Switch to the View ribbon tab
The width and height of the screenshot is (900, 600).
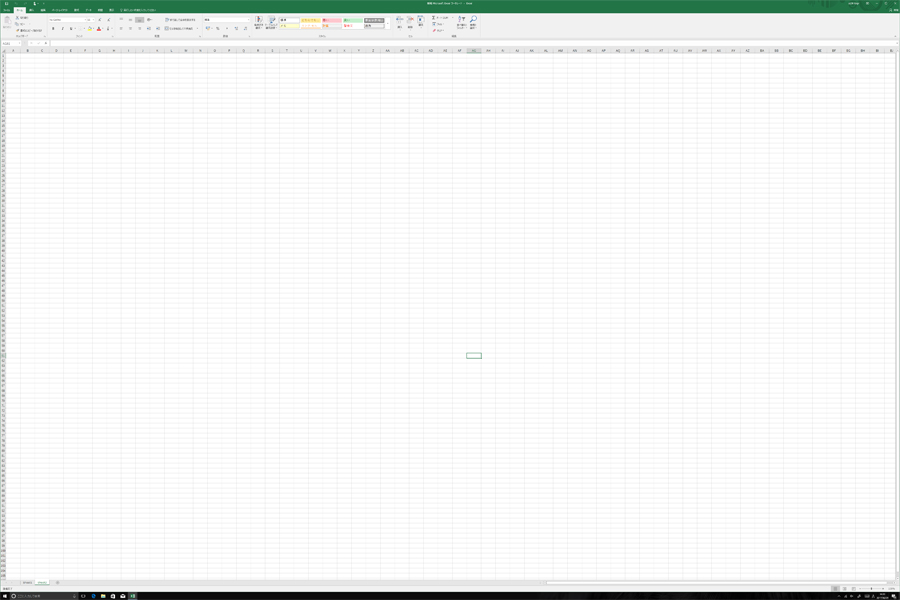pos(111,10)
